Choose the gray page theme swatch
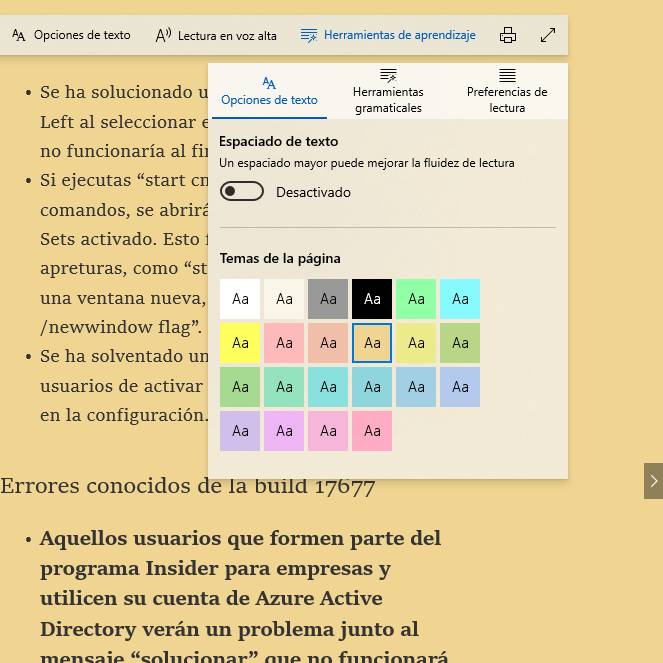Image resolution: width=663 pixels, height=663 pixels. pyautogui.click(x=328, y=299)
